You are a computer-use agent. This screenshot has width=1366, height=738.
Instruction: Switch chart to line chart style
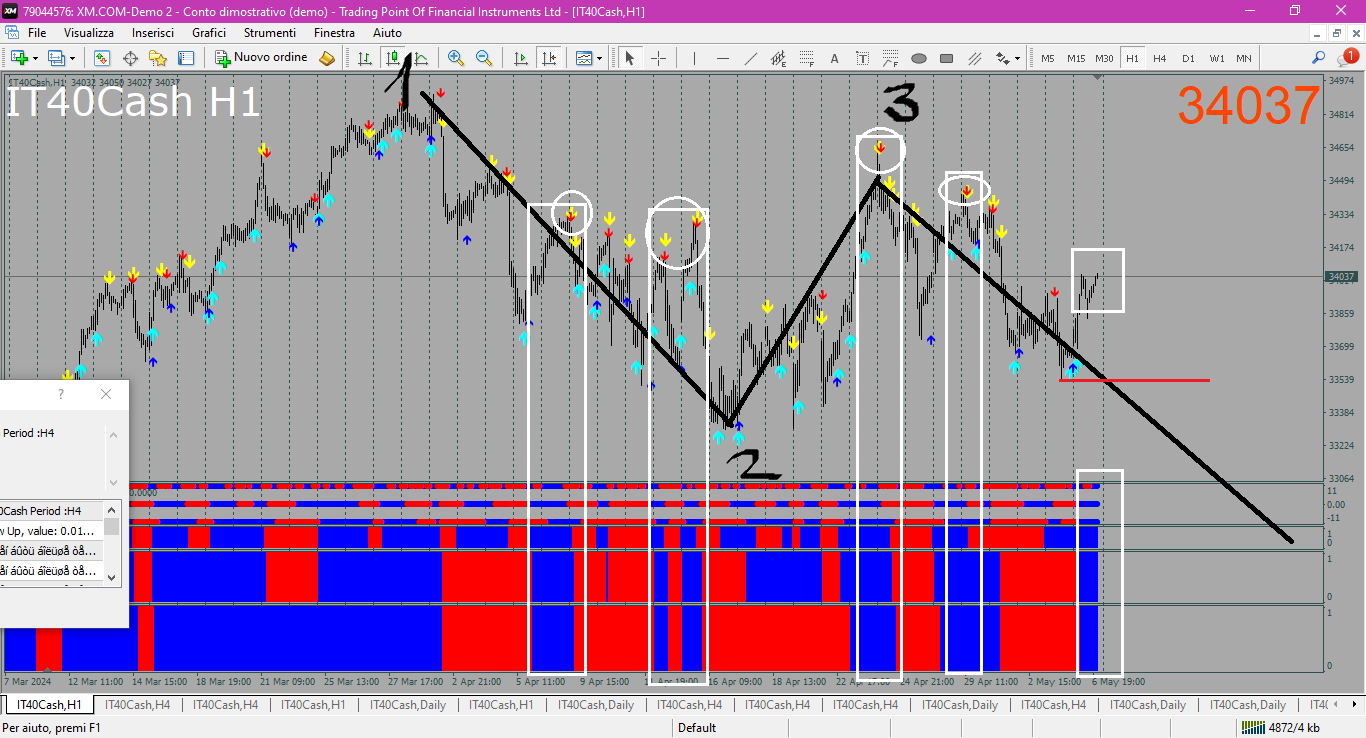[x=421, y=58]
